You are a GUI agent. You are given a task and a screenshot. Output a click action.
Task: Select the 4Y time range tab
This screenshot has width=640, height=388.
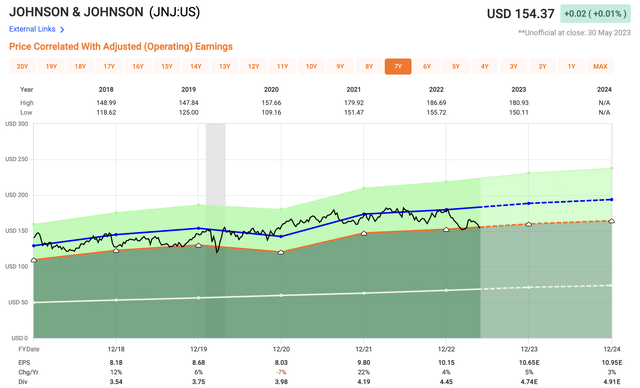pos(484,67)
